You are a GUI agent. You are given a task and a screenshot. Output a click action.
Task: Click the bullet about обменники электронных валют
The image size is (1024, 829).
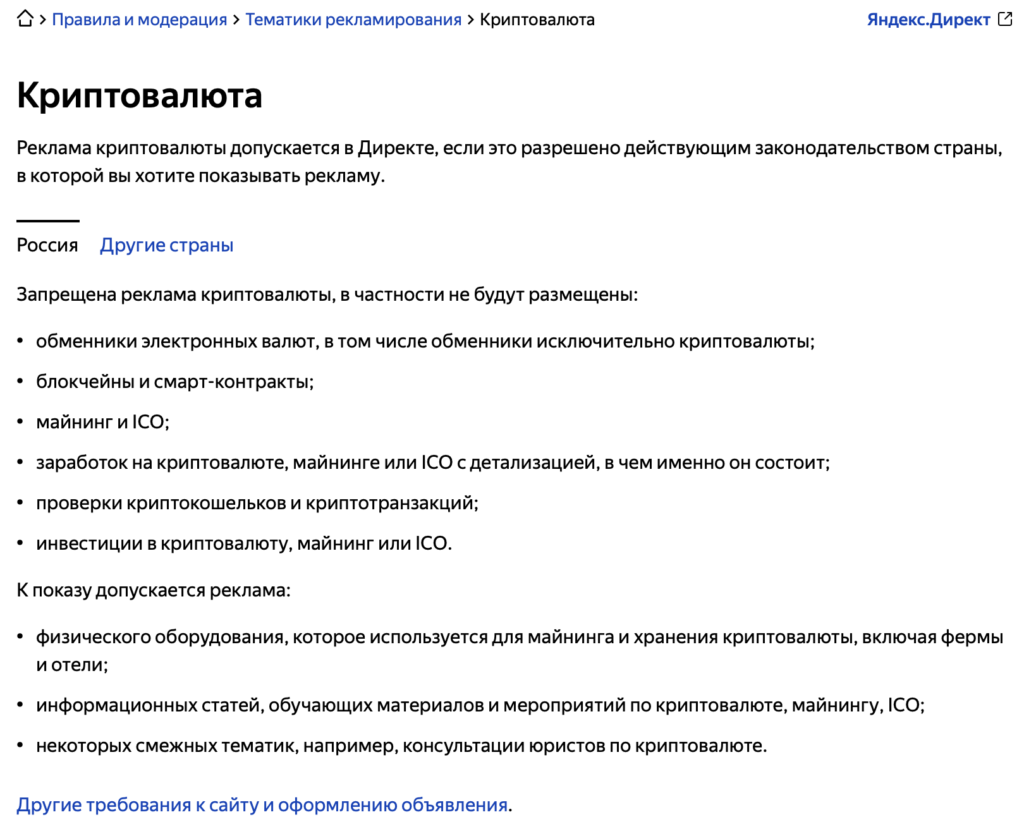pyautogui.click(x=425, y=340)
